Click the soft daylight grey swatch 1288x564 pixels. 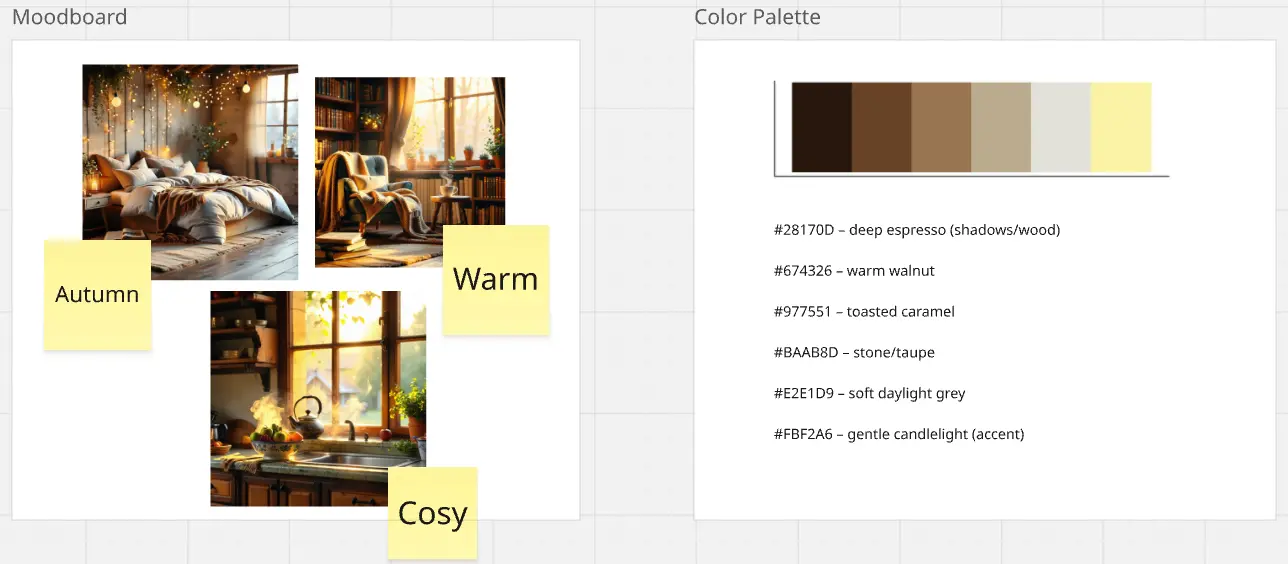pyautogui.click(x=1060, y=127)
